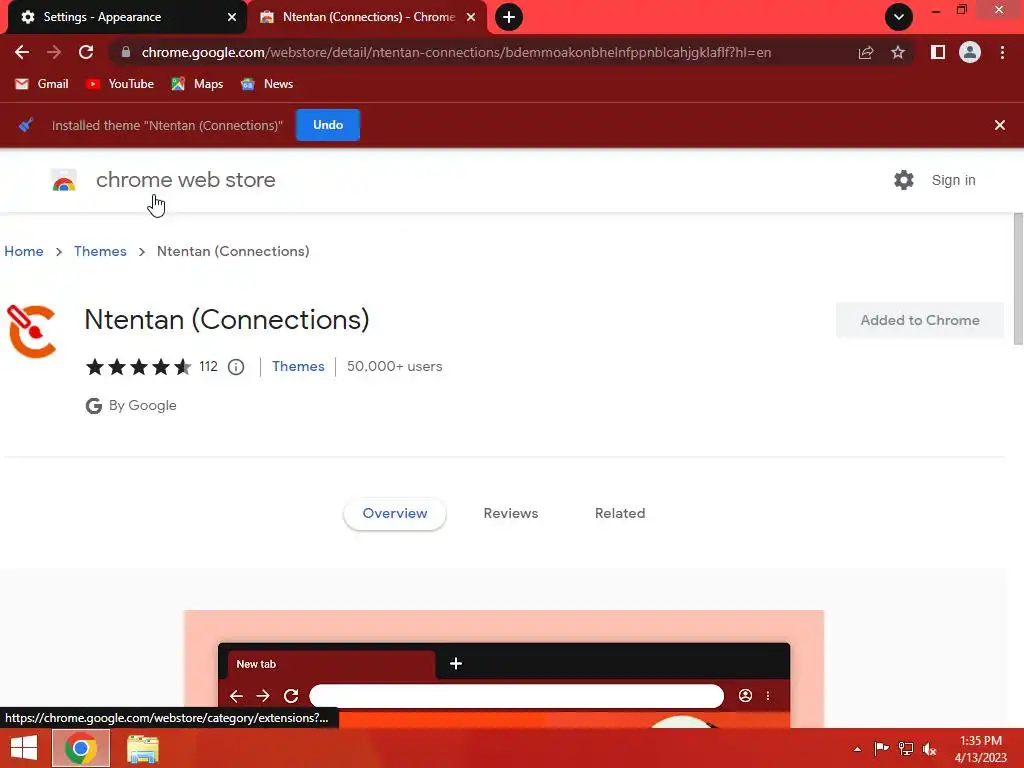Click the address bar URL
Screen dimensions: 1024x768
[456, 52]
